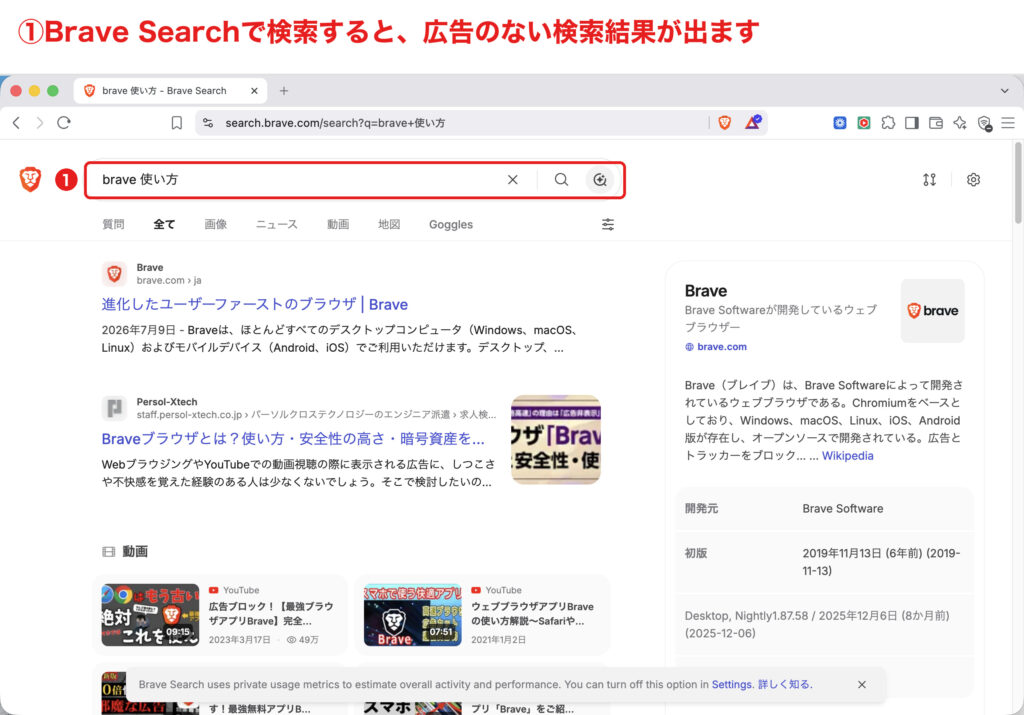Go forward with the forward arrow
The height and width of the screenshot is (715, 1024).
(x=40, y=123)
